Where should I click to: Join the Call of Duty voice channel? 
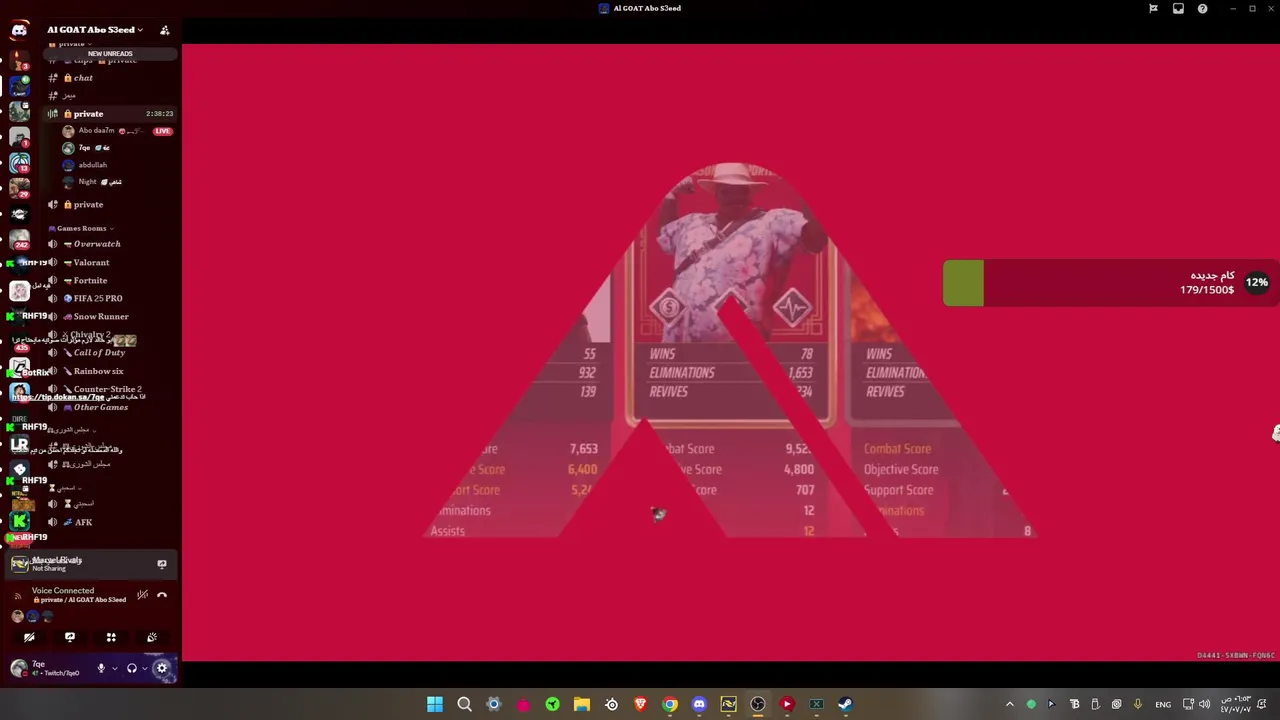pyautogui.click(x=110, y=353)
